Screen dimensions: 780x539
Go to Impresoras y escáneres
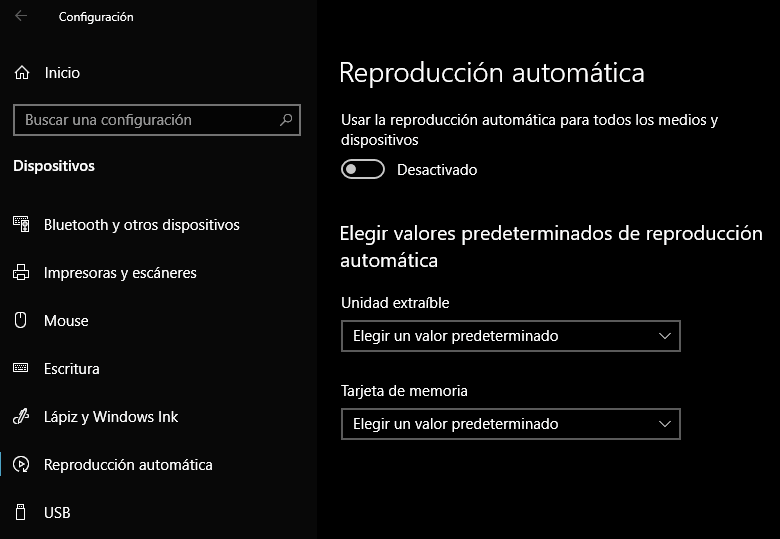[x=120, y=273]
